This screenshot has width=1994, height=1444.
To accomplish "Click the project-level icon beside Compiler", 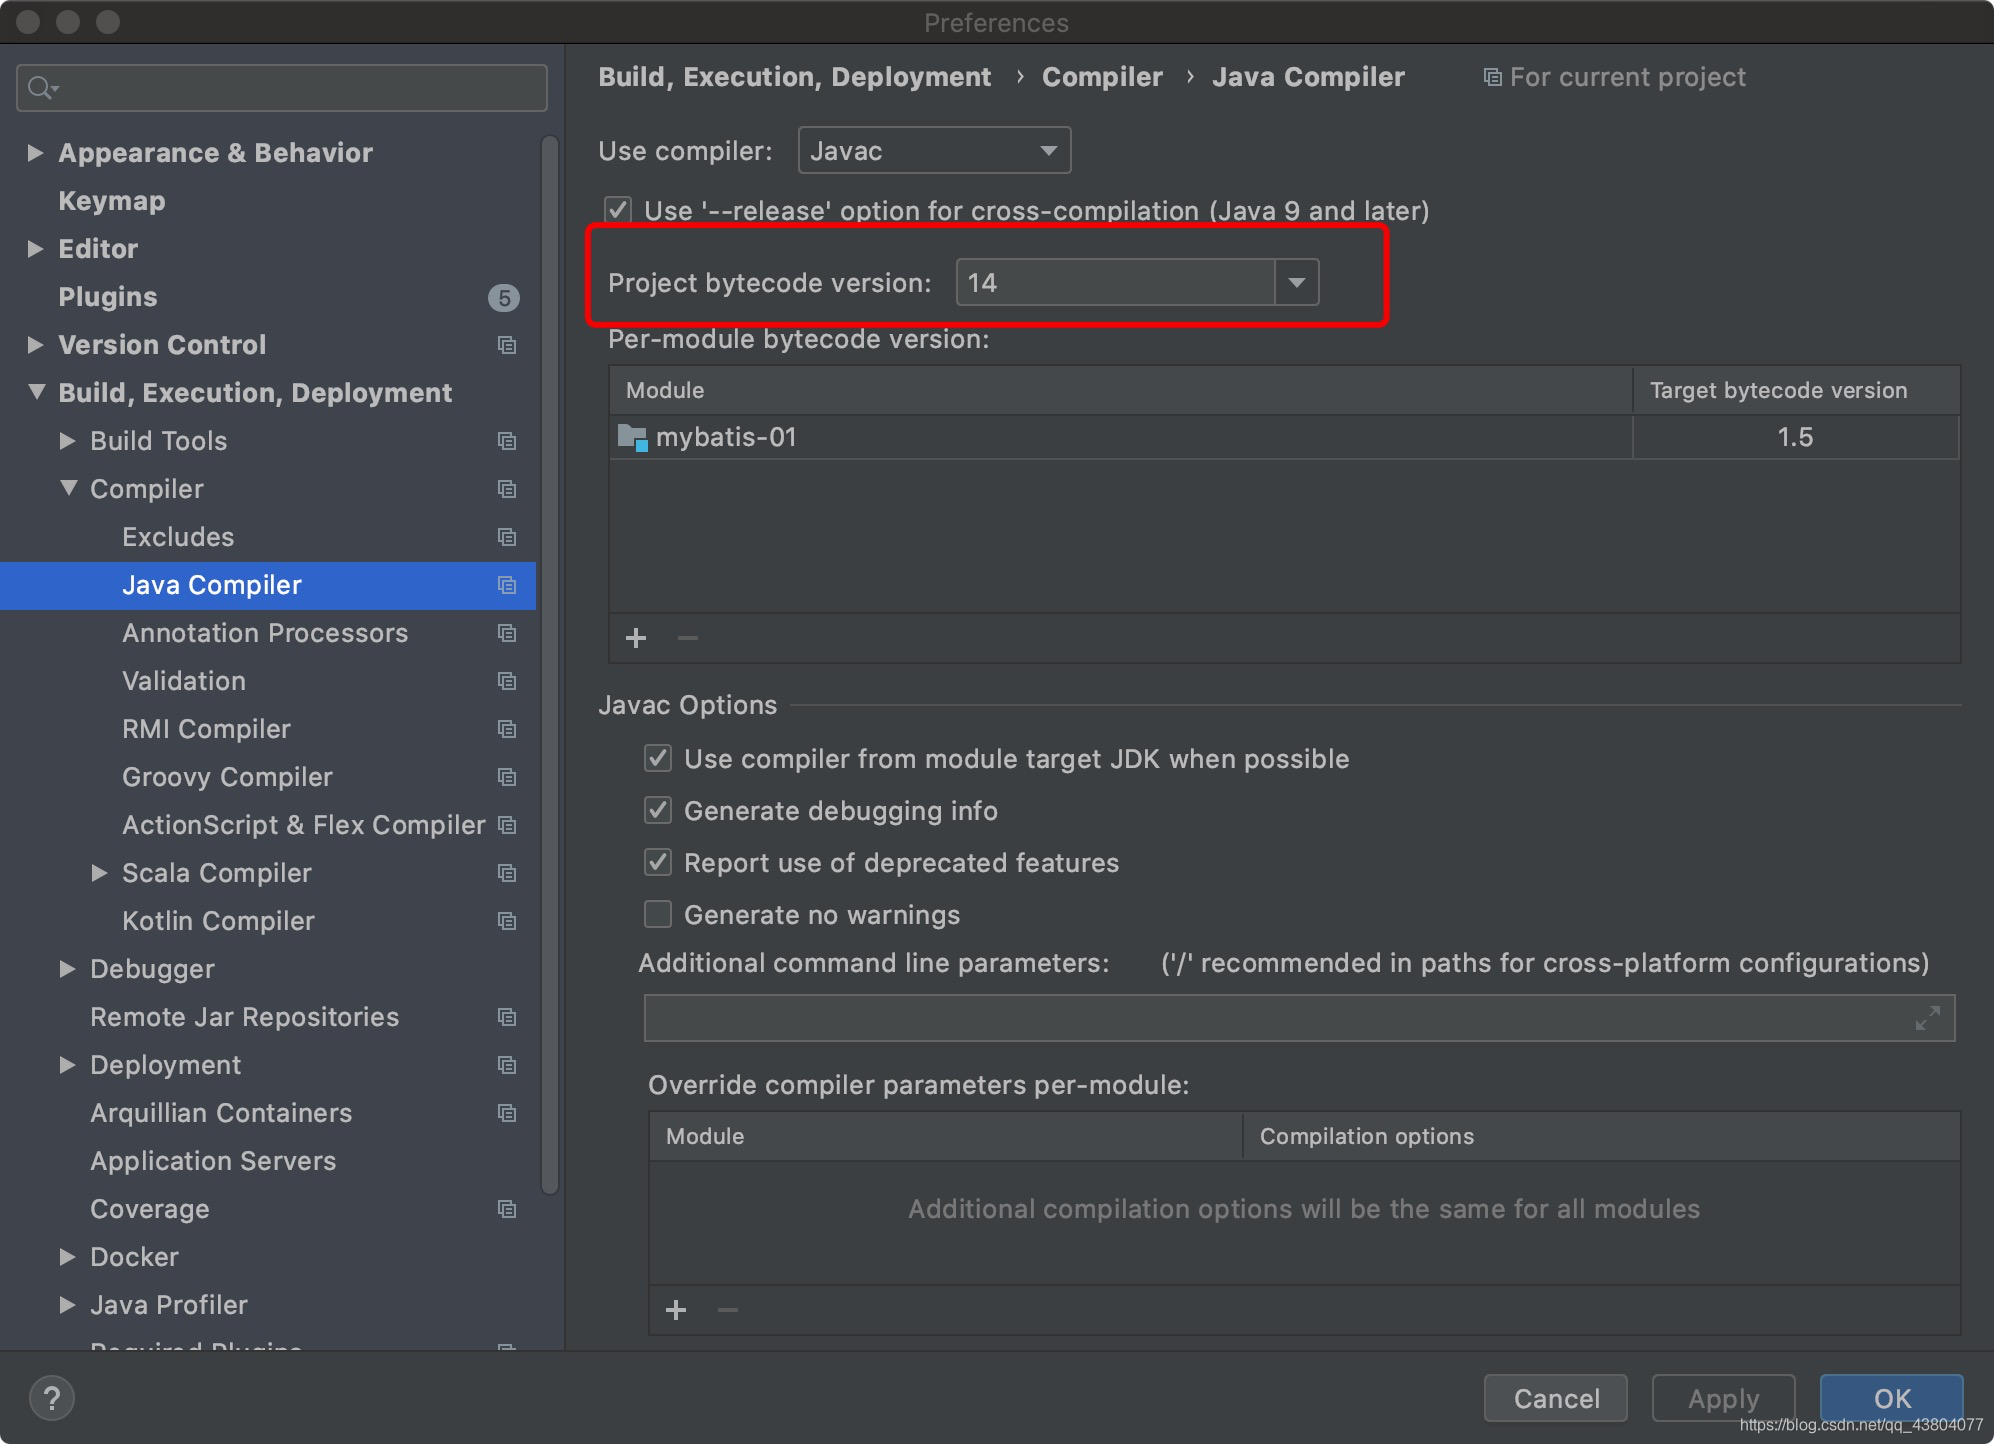I will [507, 489].
